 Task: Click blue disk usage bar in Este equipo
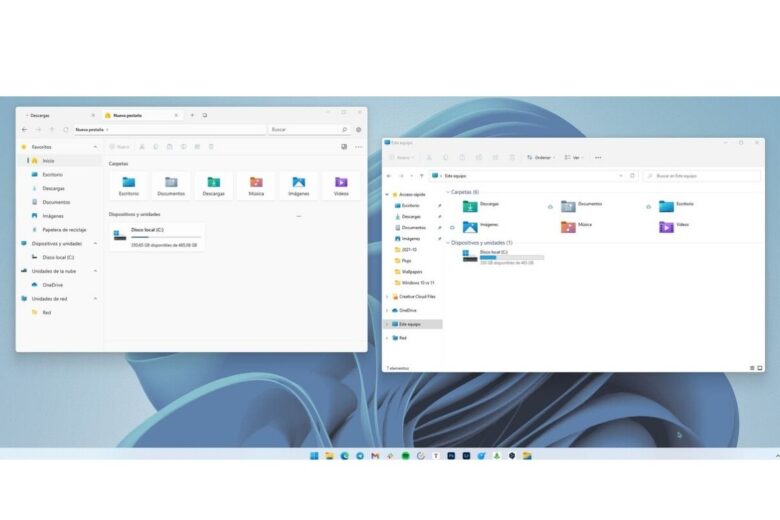pos(511,258)
